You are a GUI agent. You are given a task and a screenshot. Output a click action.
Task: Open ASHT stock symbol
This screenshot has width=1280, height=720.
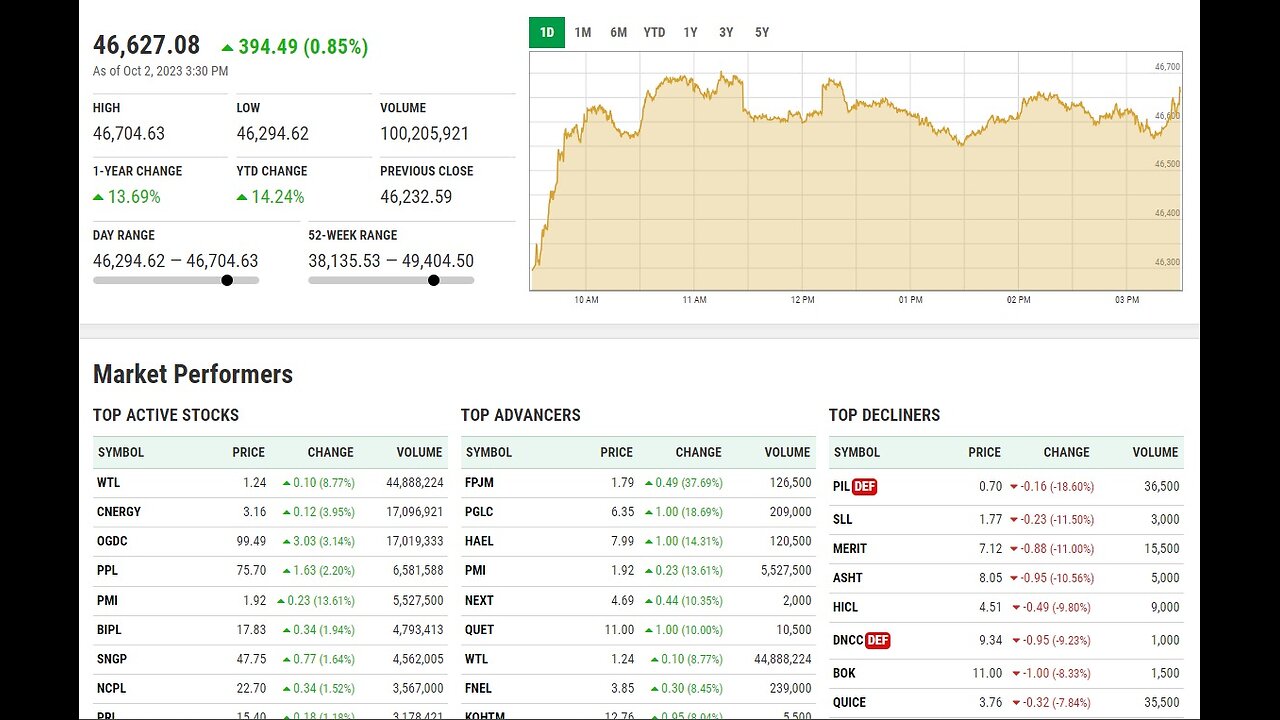848,577
